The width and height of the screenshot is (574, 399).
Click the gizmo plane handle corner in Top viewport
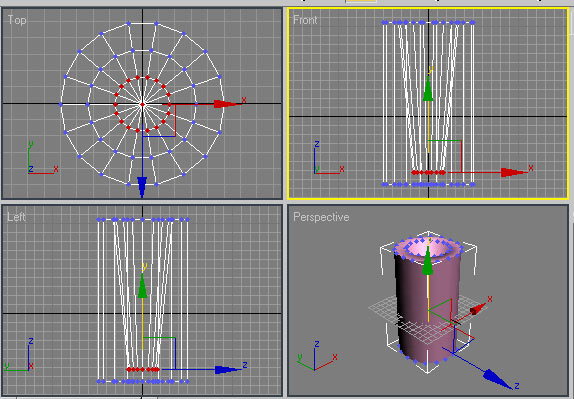pos(175,136)
